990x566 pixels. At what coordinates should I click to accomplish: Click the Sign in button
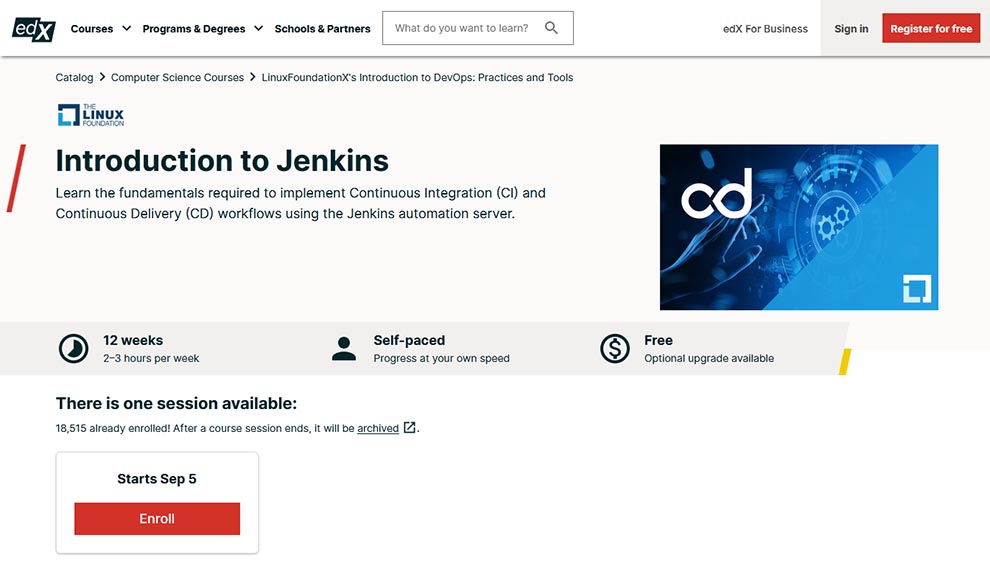851,28
